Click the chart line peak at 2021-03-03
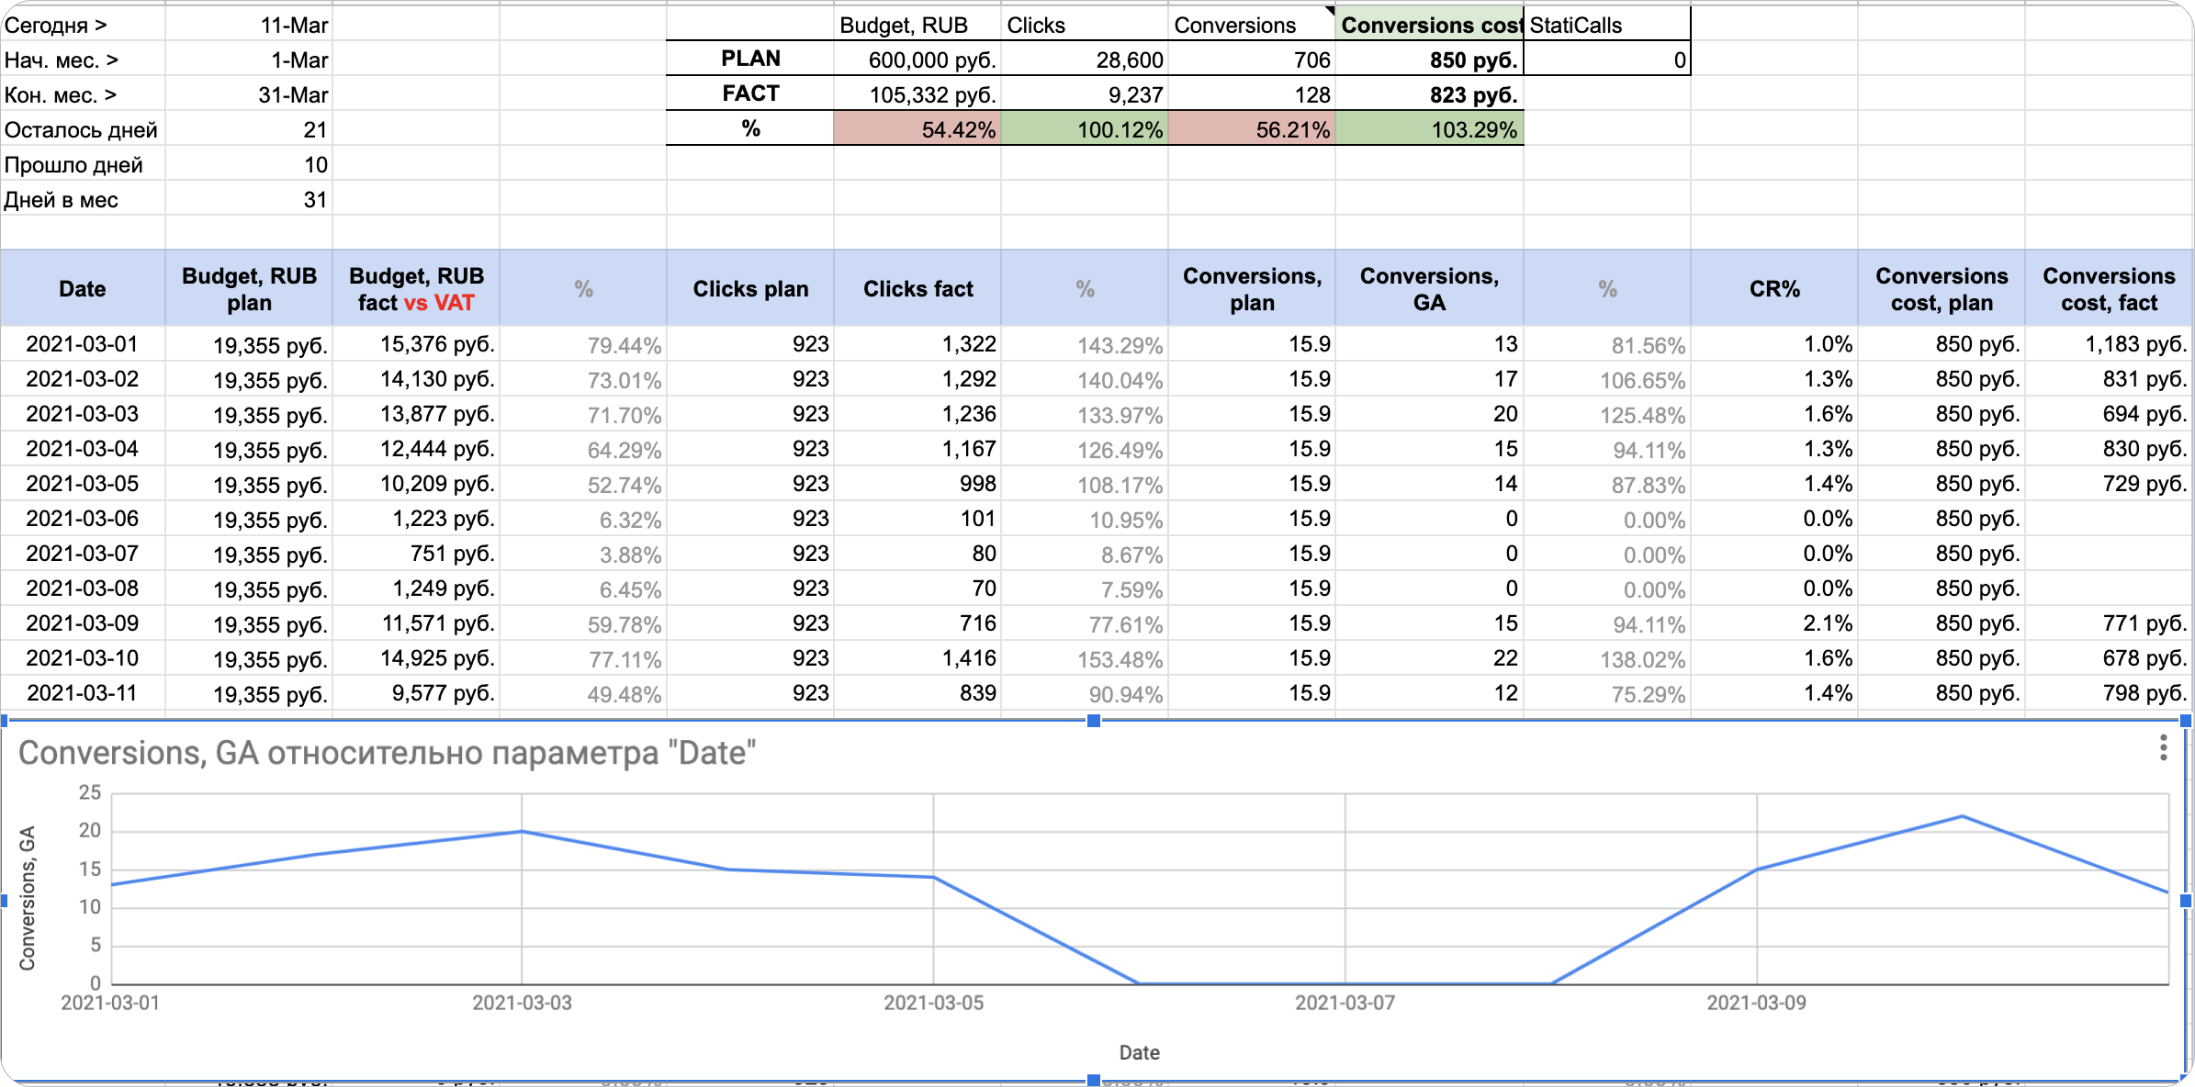Viewport: 2195px width, 1087px height. (522, 831)
